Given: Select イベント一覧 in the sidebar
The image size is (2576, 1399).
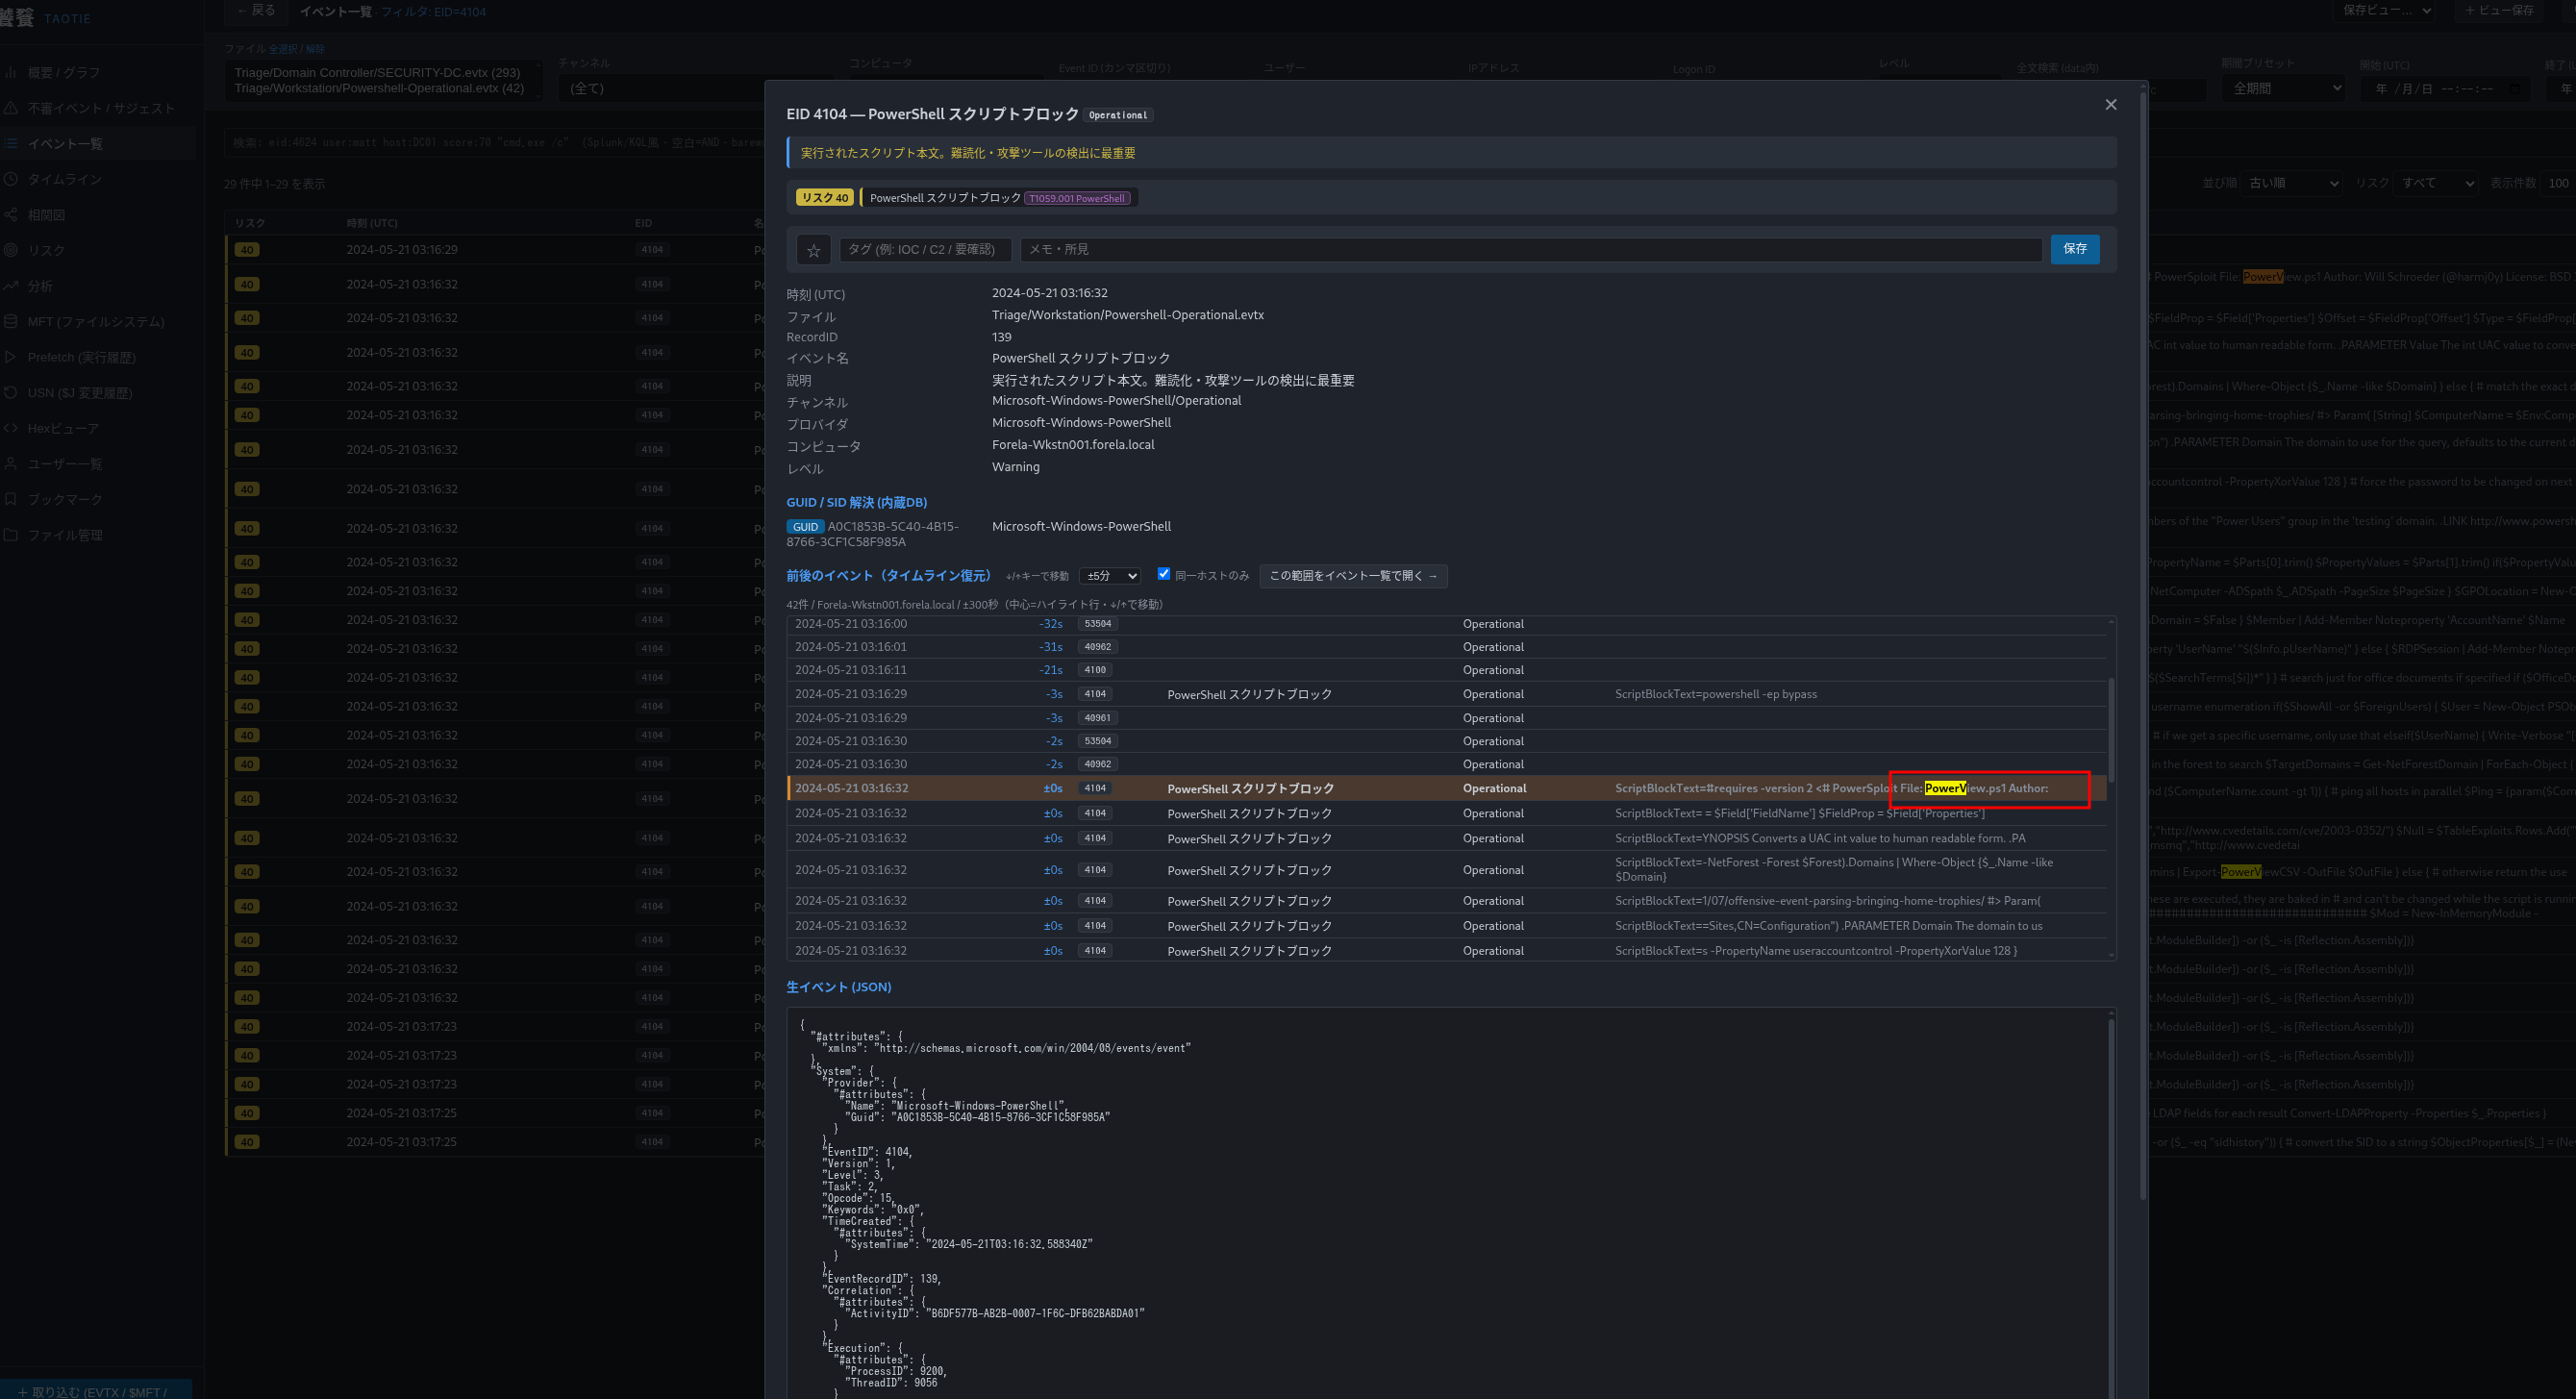Looking at the screenshot, I should (x=100, y=144).
